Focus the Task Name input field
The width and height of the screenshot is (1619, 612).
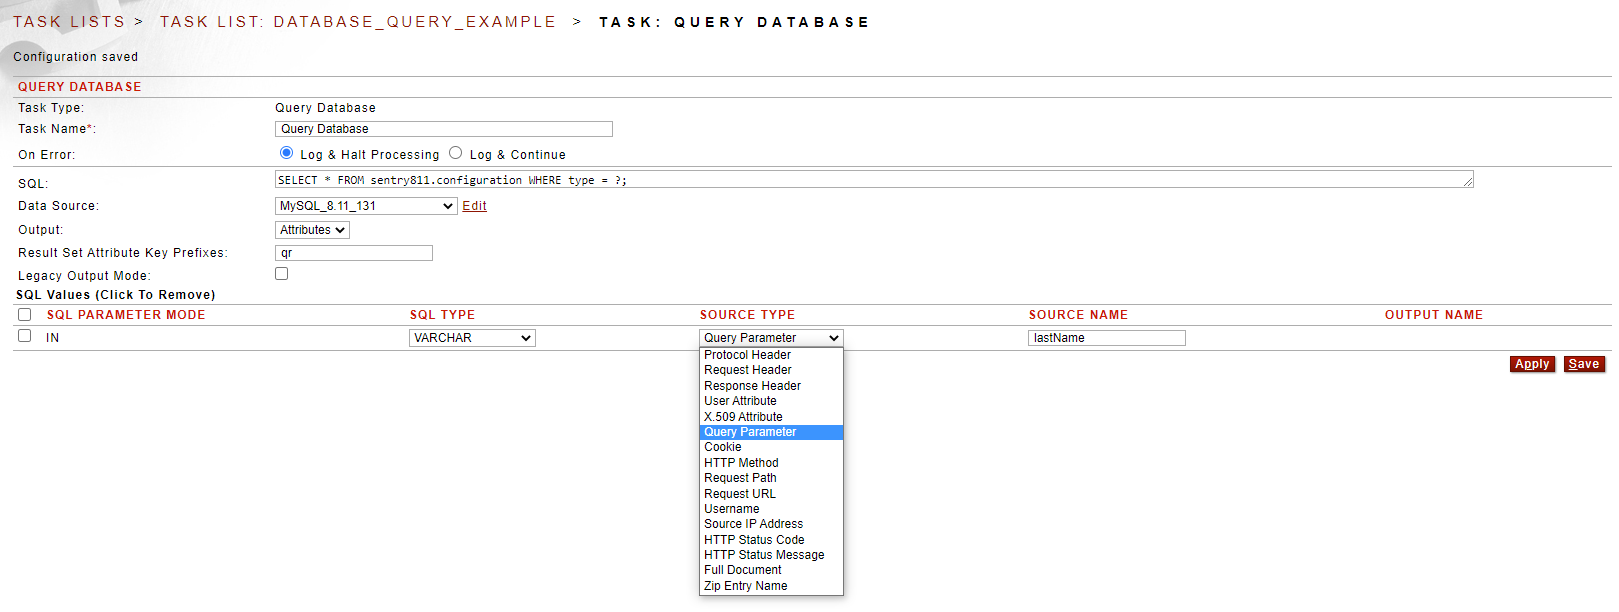pyautogui.click(x=444, y=129)
